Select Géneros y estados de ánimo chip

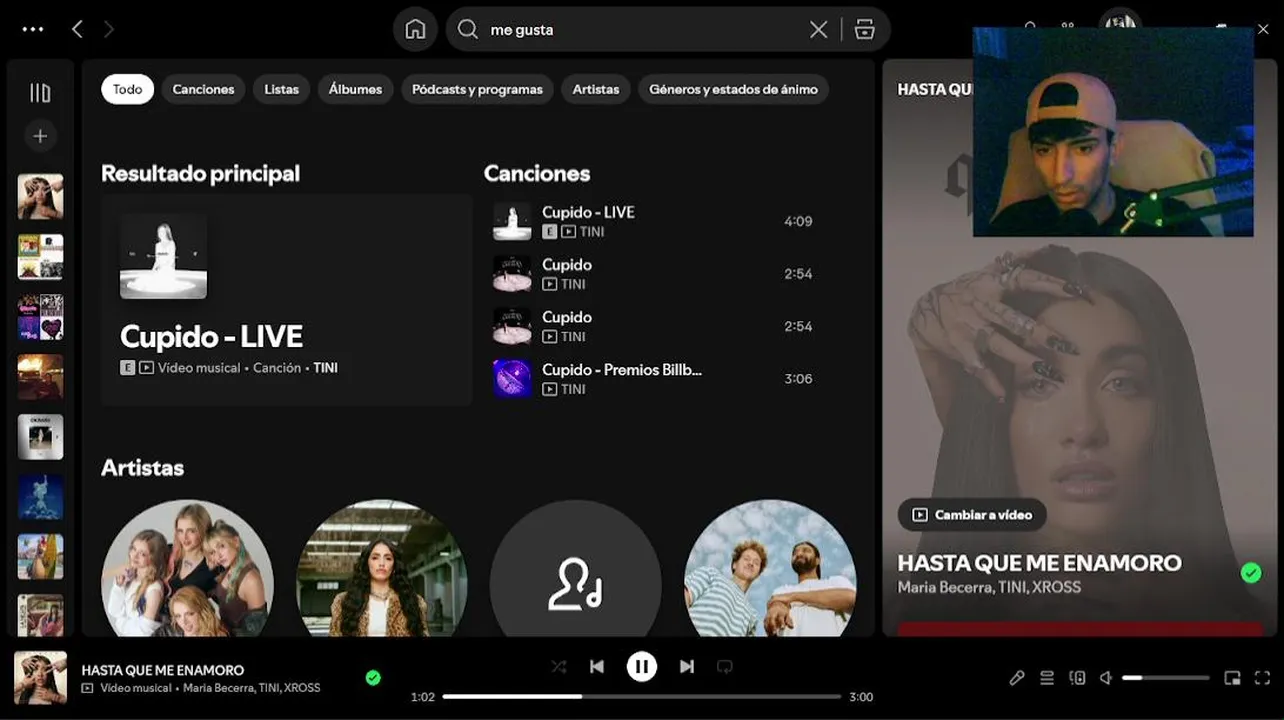[733, 89]
